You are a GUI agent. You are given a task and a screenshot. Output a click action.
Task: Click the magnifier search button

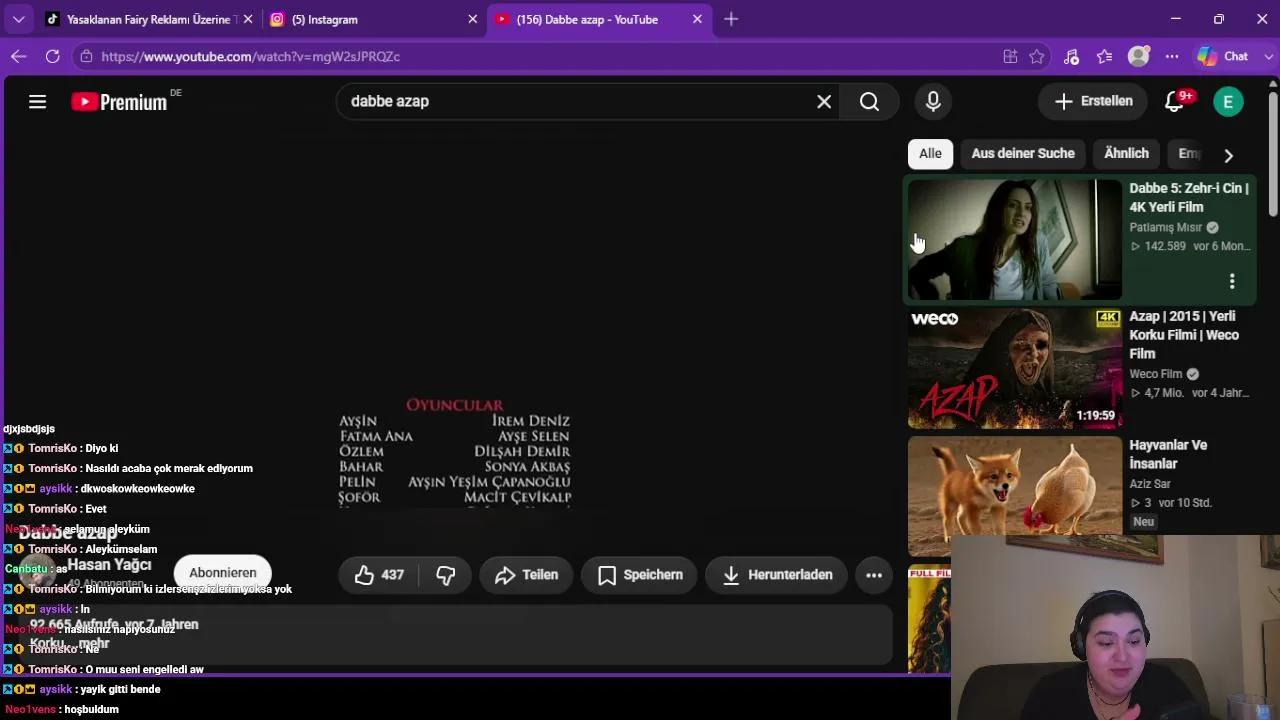(869, 101)
